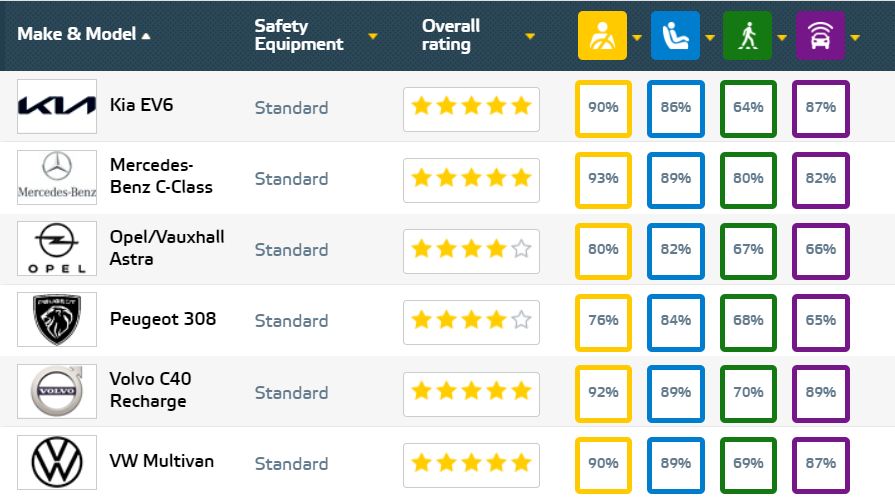The image size is (895, 497).
Task: Click Kia EV6 90% yellow score box
Action: pos(603,107)
